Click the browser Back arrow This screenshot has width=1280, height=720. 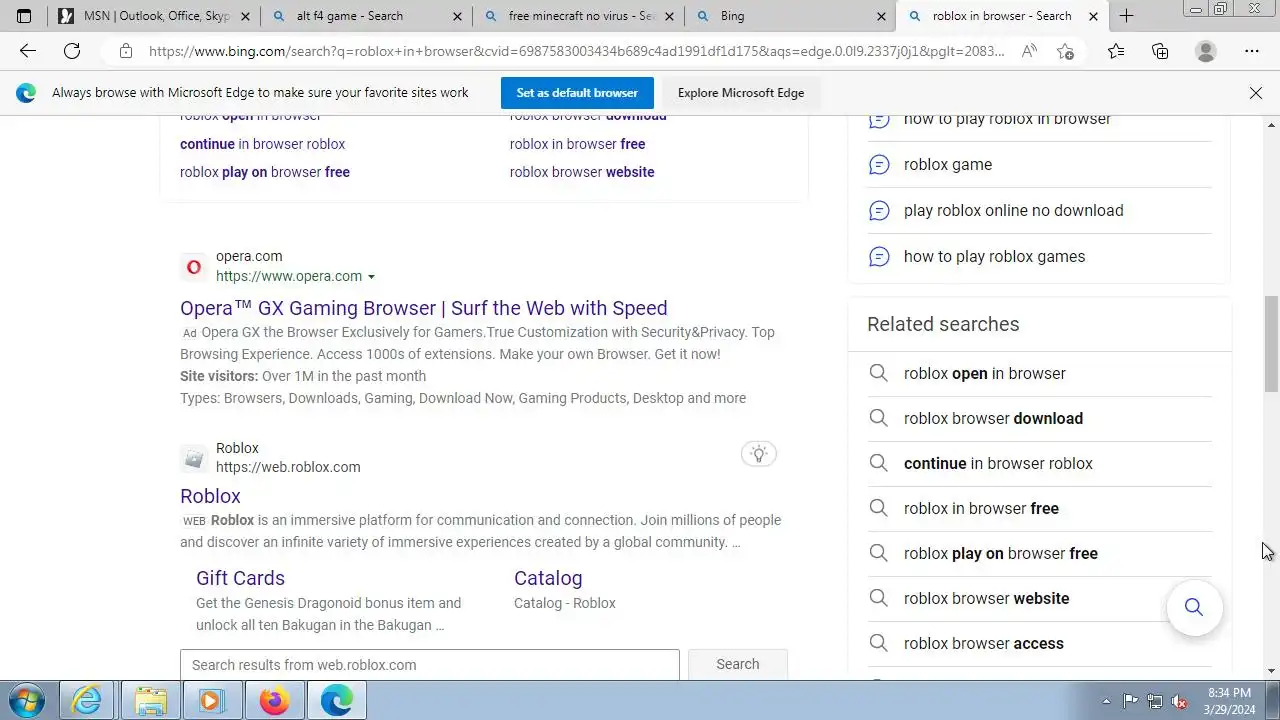(x=27, y=51)
